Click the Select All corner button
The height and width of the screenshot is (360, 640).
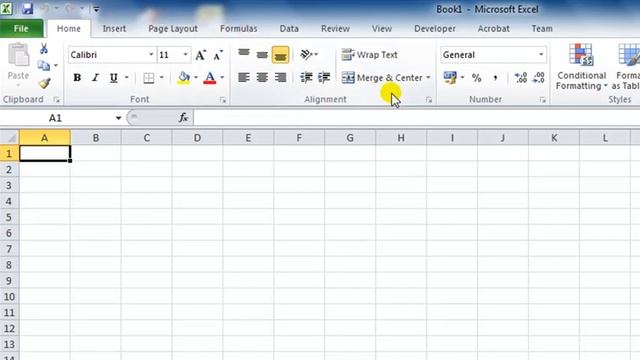pos(9,138)
